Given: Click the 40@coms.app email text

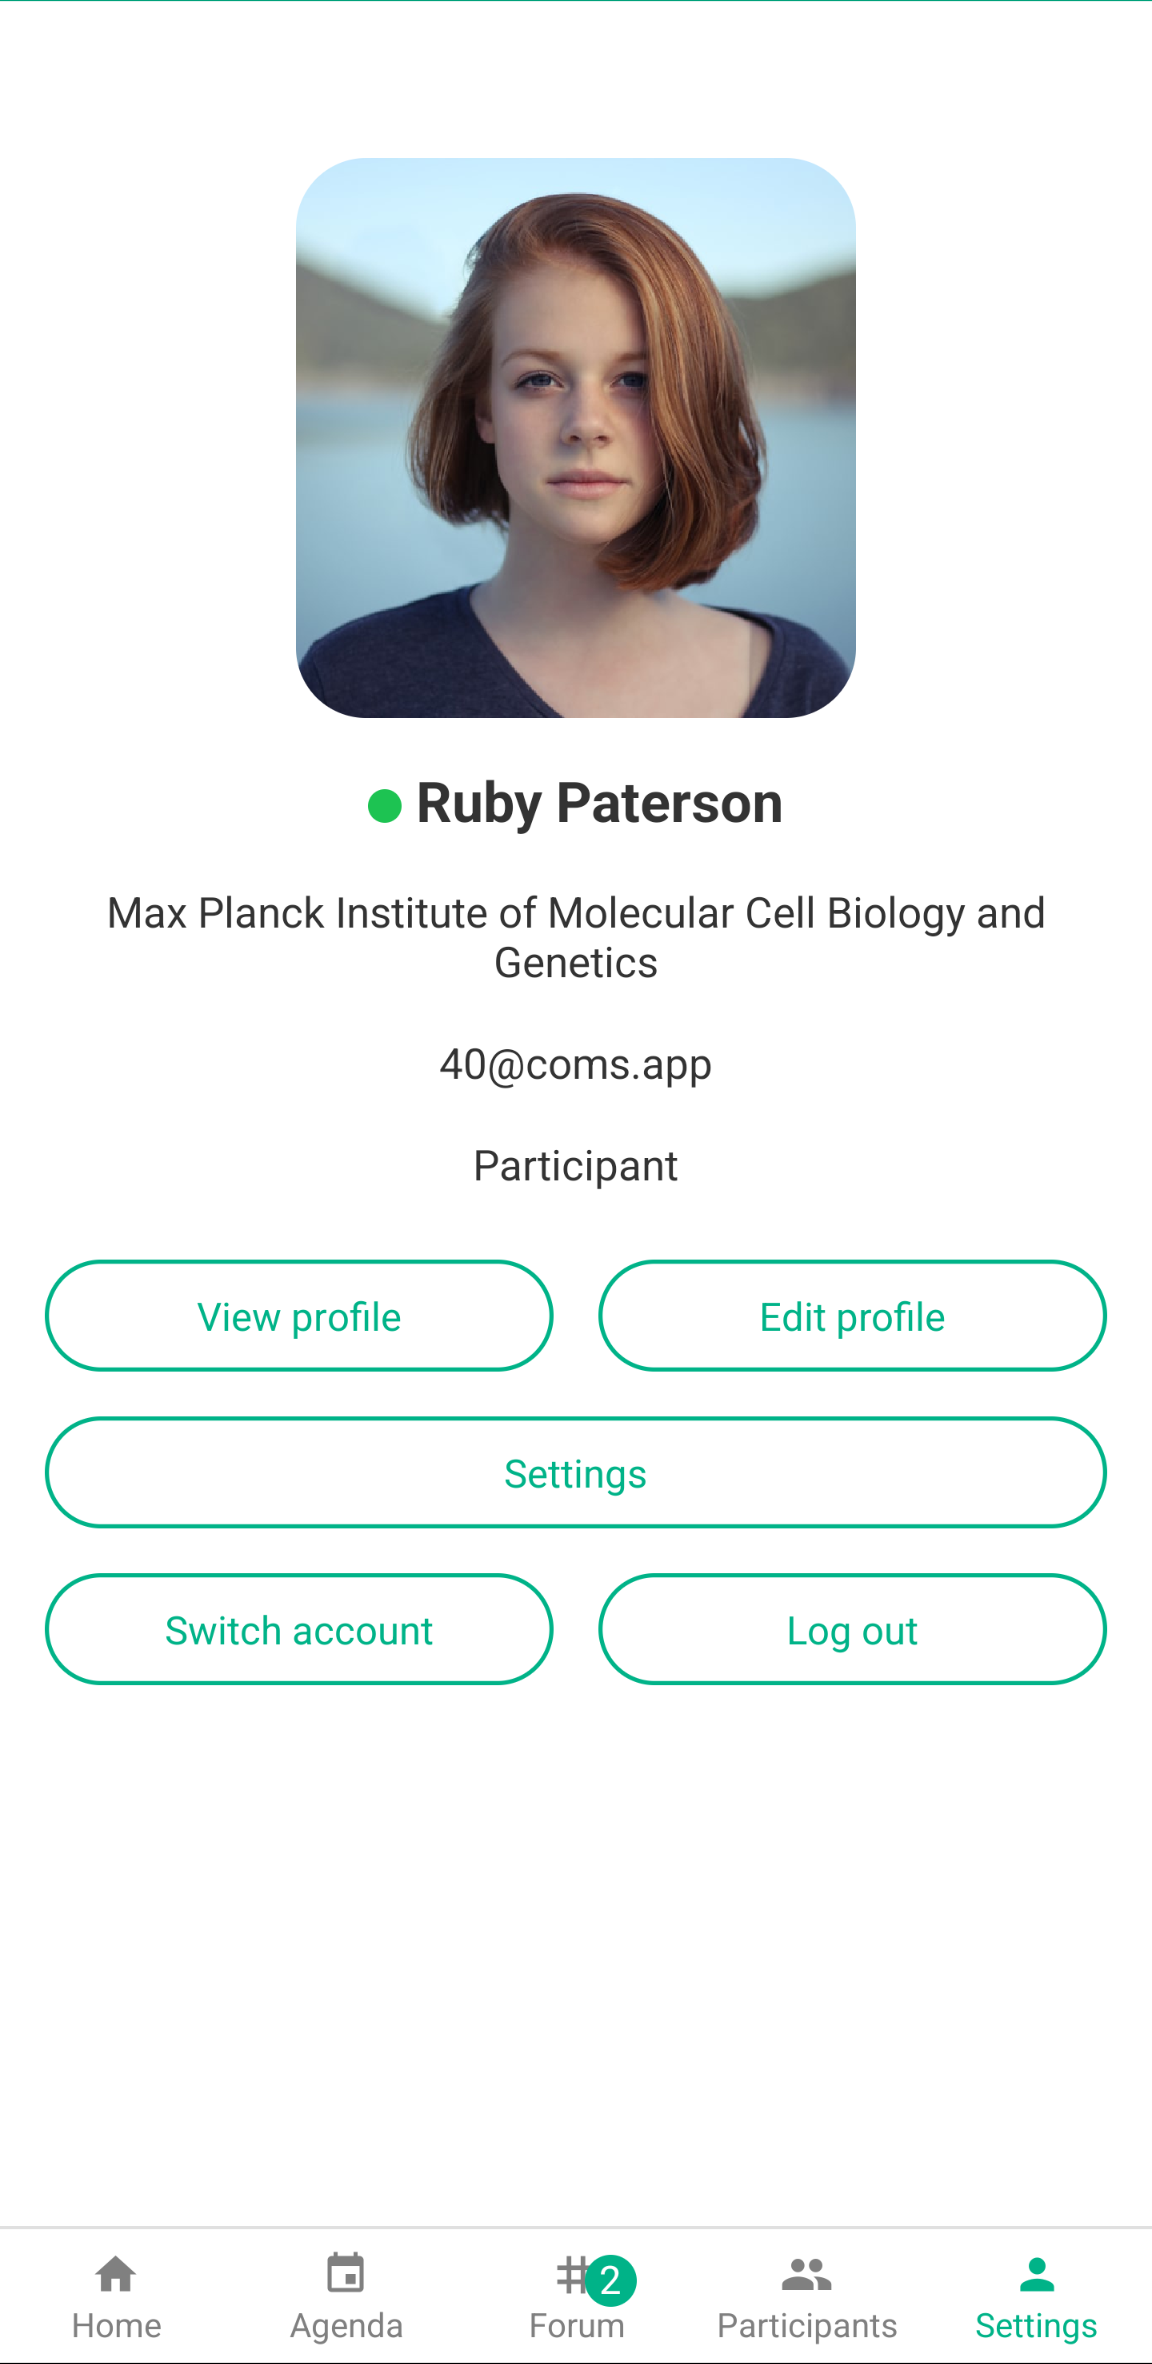Looking at the screenshot, I should 576,1065.
